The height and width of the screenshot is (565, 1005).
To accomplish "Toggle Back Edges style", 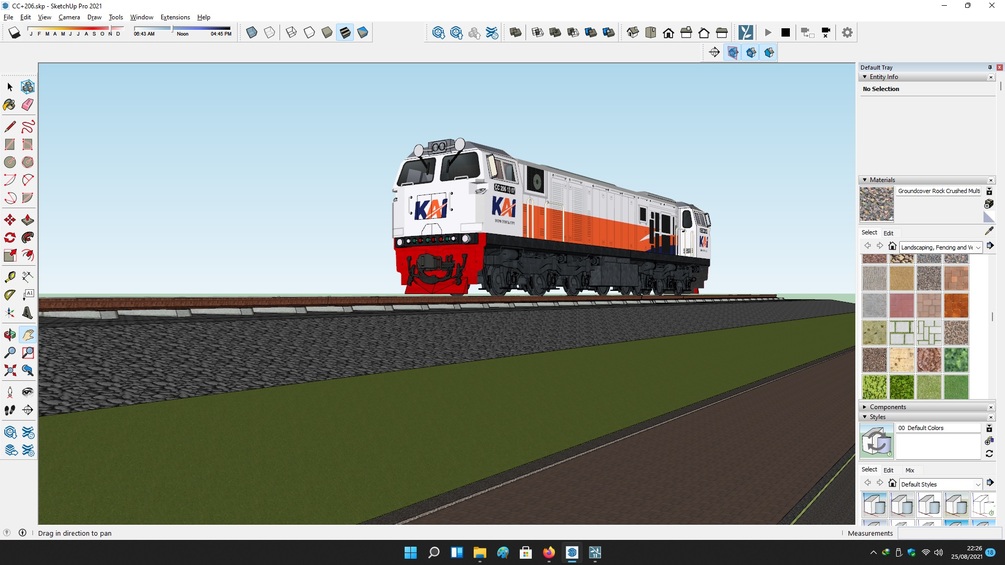I will tap(270, 32).
